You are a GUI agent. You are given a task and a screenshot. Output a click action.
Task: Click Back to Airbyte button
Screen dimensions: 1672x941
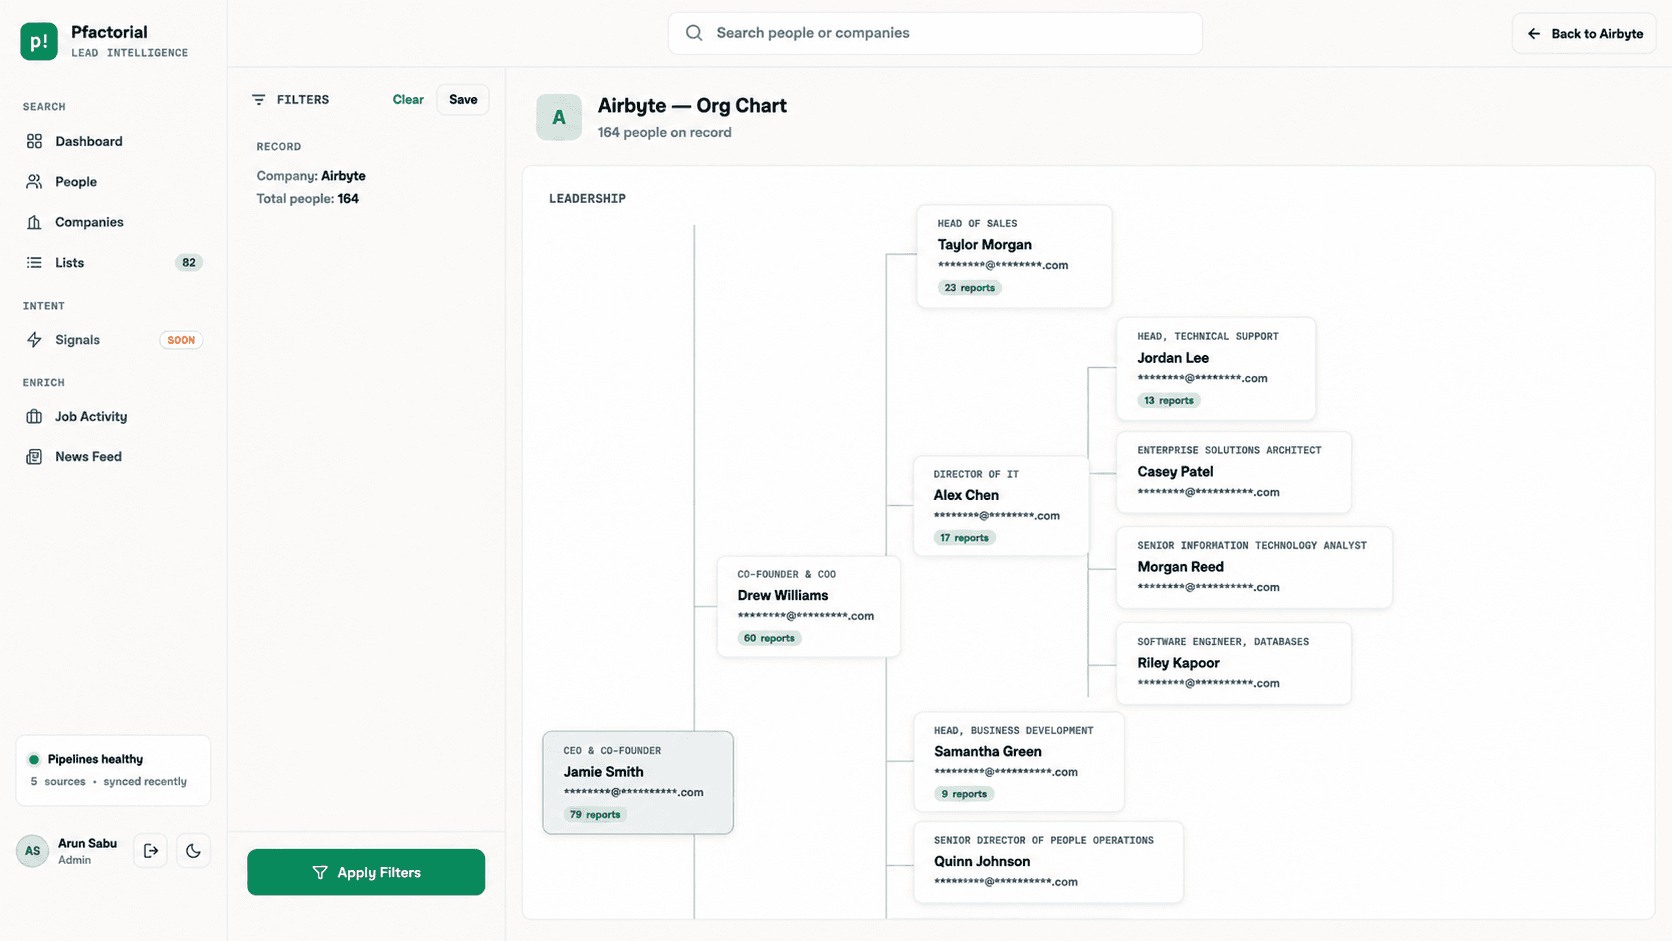[x=1584, y=34]
